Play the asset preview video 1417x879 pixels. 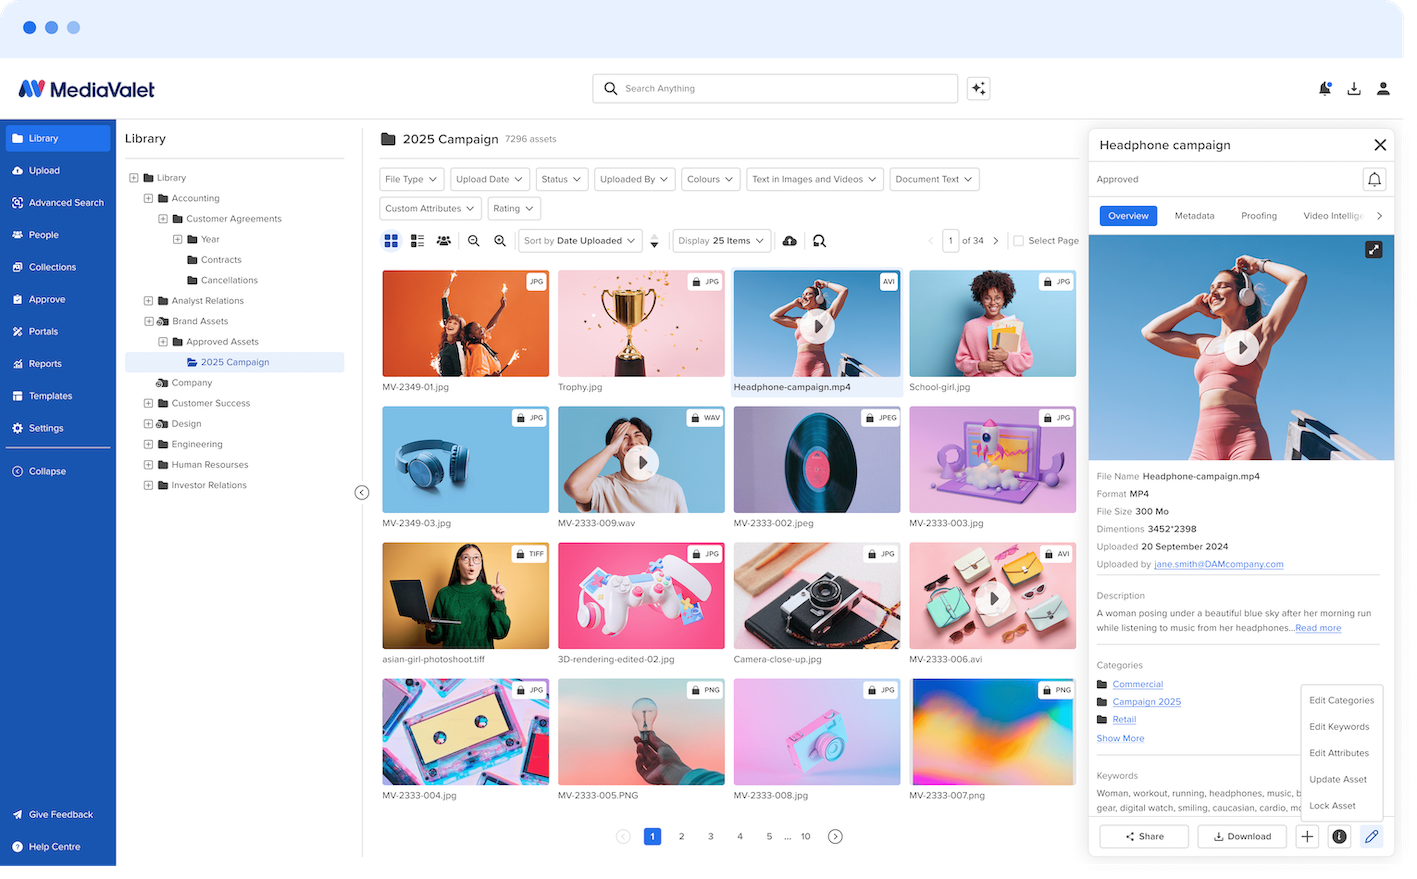[1242, 348]
